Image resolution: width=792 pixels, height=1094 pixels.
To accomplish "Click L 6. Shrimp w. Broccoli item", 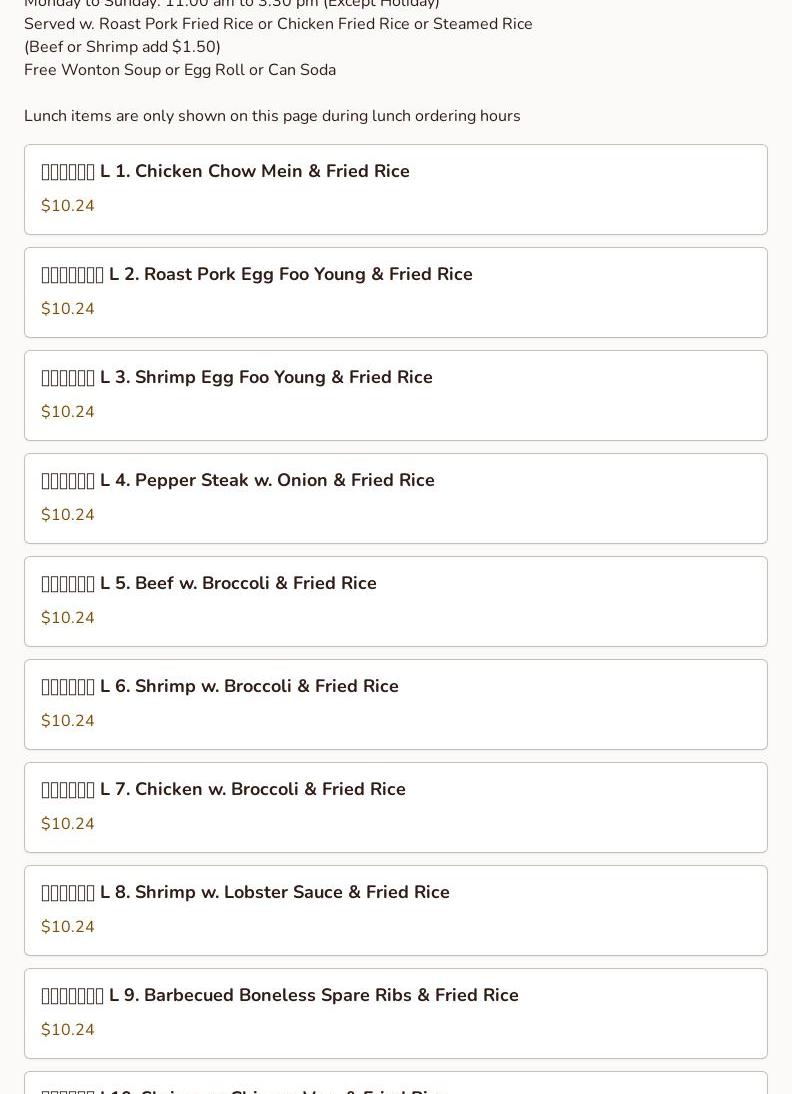I will click(249, 687).
